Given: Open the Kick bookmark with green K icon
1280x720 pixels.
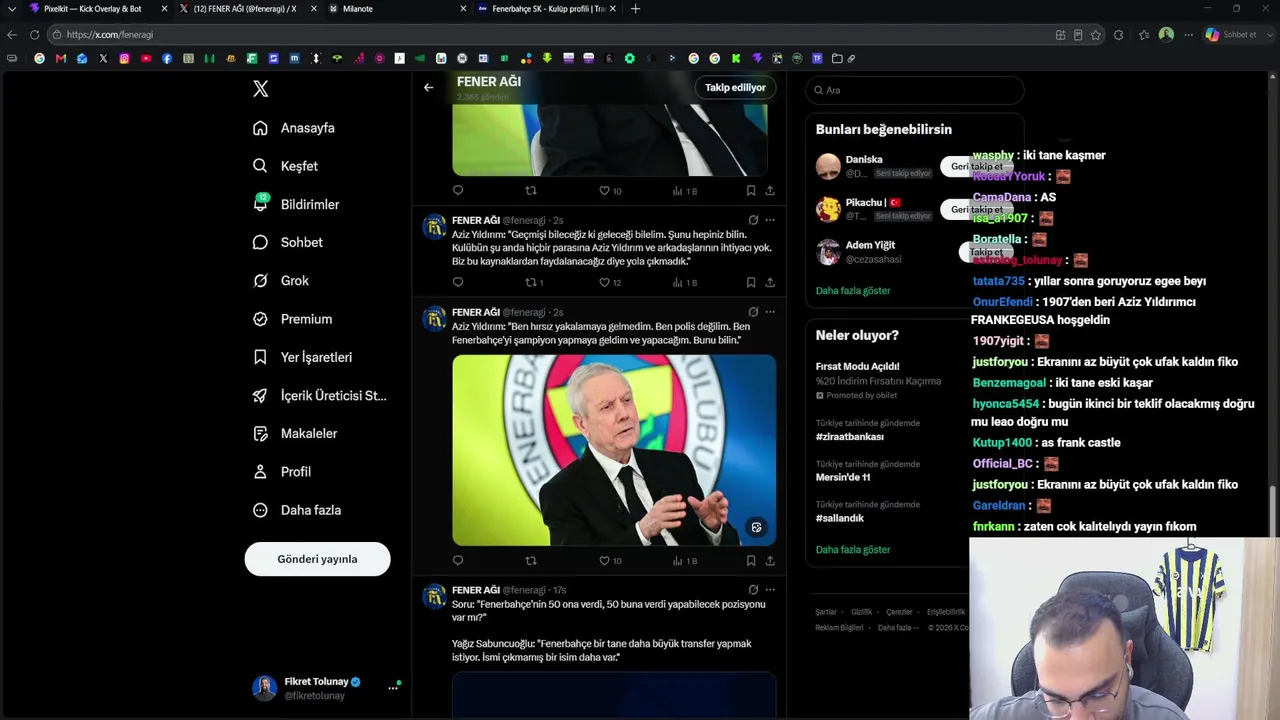Looking at the screenshot, I should tap(736, 58).
